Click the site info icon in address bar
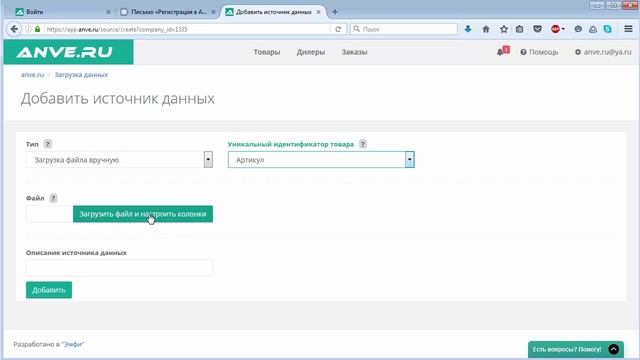Image resolution: width=640 pixels, height=360 pixels. (x=28, y=29)
